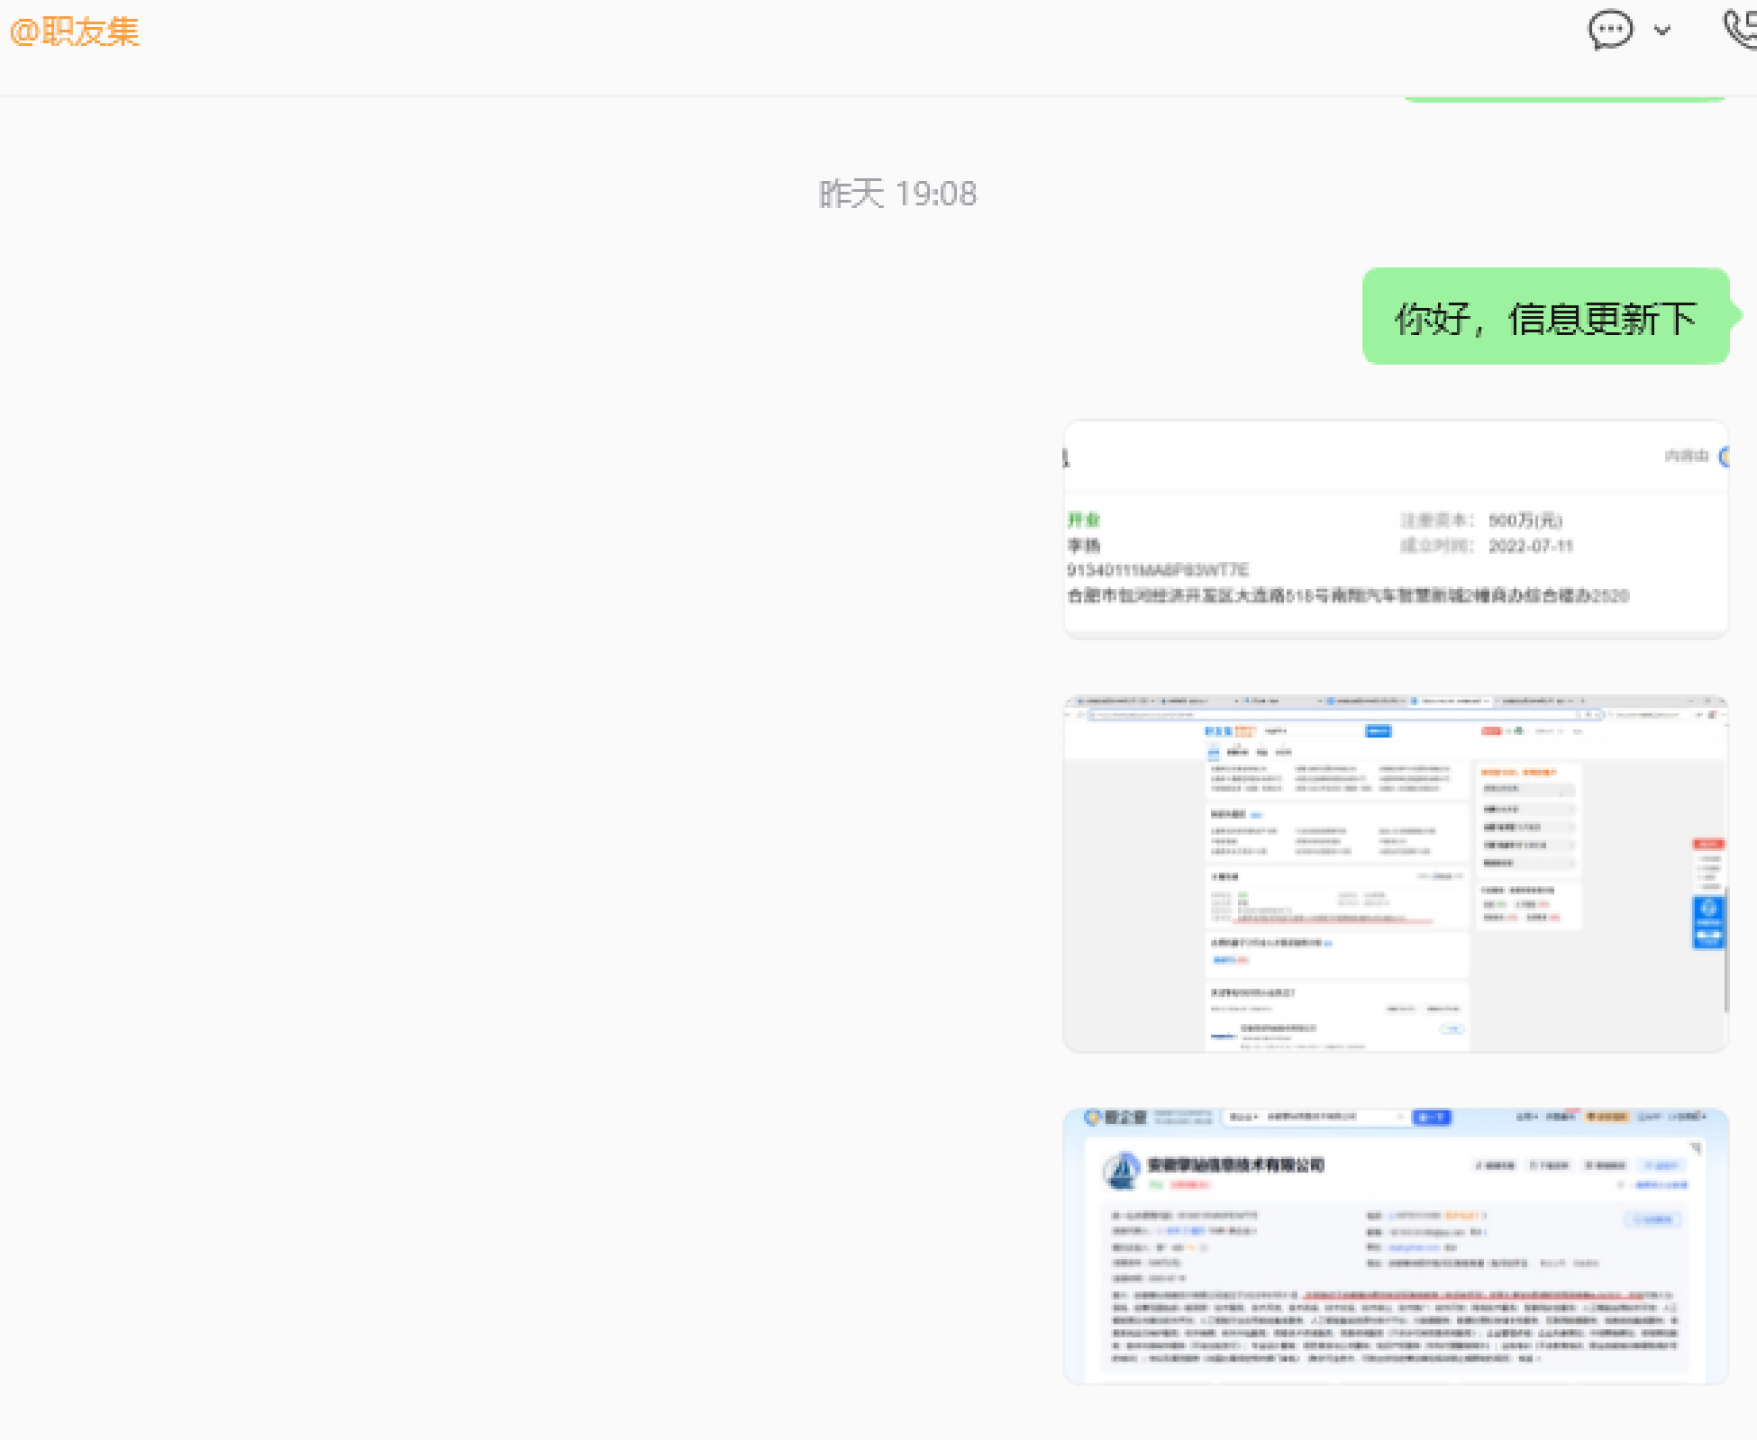Open the @职友集 contact name
The width and height of the screenshot is (1757, 1440).
(x=74, y=31)
